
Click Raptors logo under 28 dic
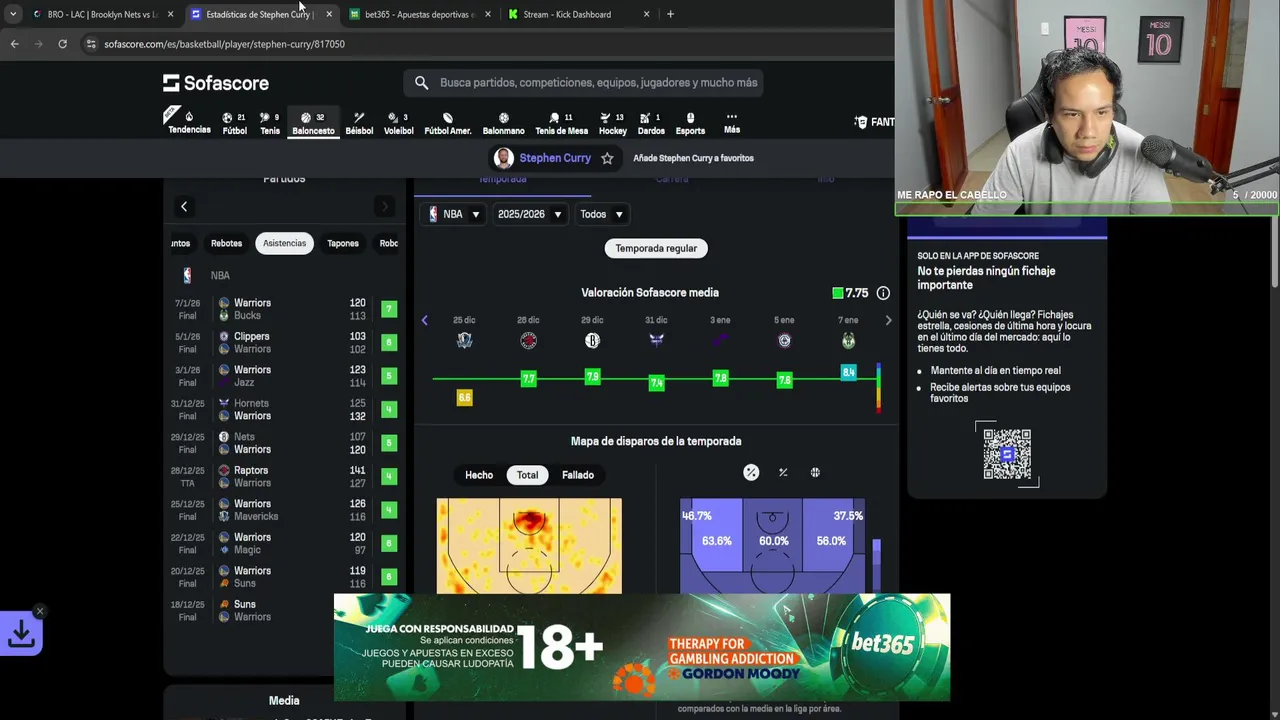coord(528,341)
